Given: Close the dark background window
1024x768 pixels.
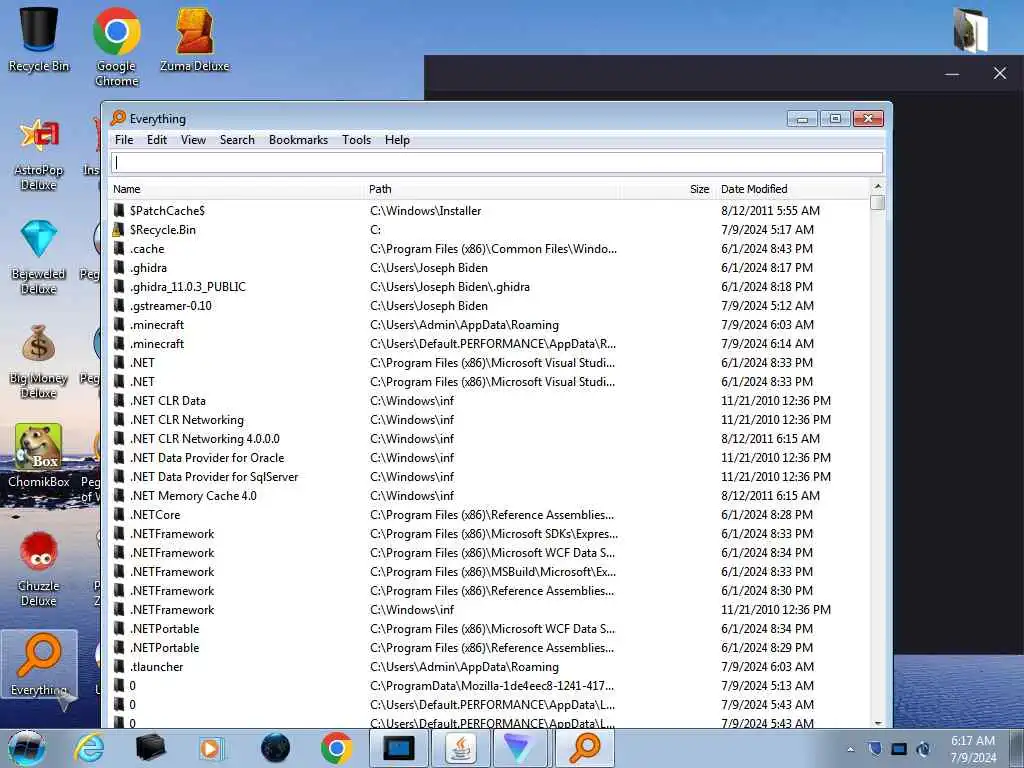Looking at the screenshot, I should [x=1000, y=73].
